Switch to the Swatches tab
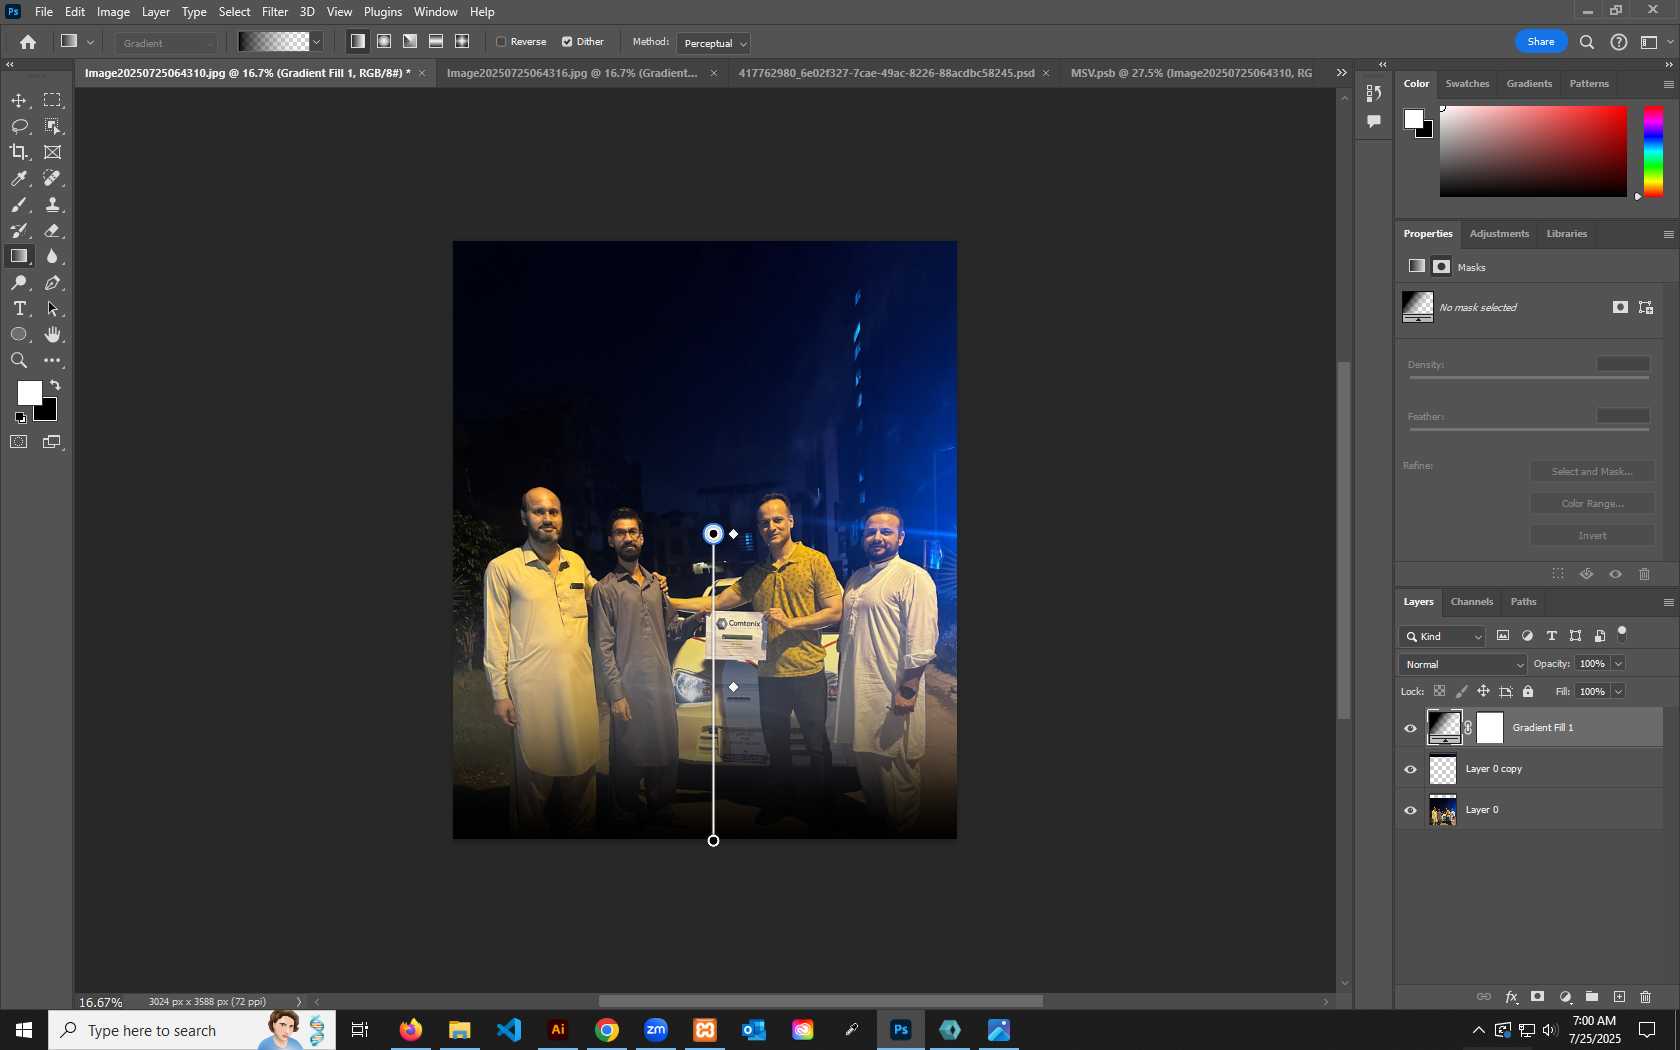1680x1050 pixels. (1467, 84)
